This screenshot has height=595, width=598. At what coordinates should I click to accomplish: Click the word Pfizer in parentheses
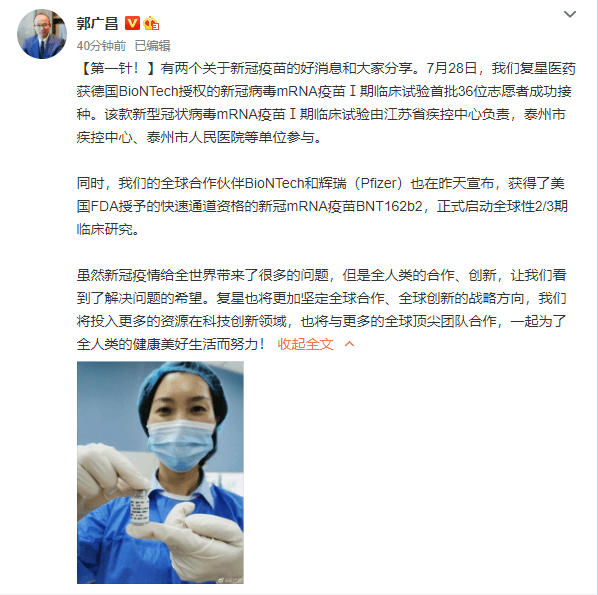378,183
